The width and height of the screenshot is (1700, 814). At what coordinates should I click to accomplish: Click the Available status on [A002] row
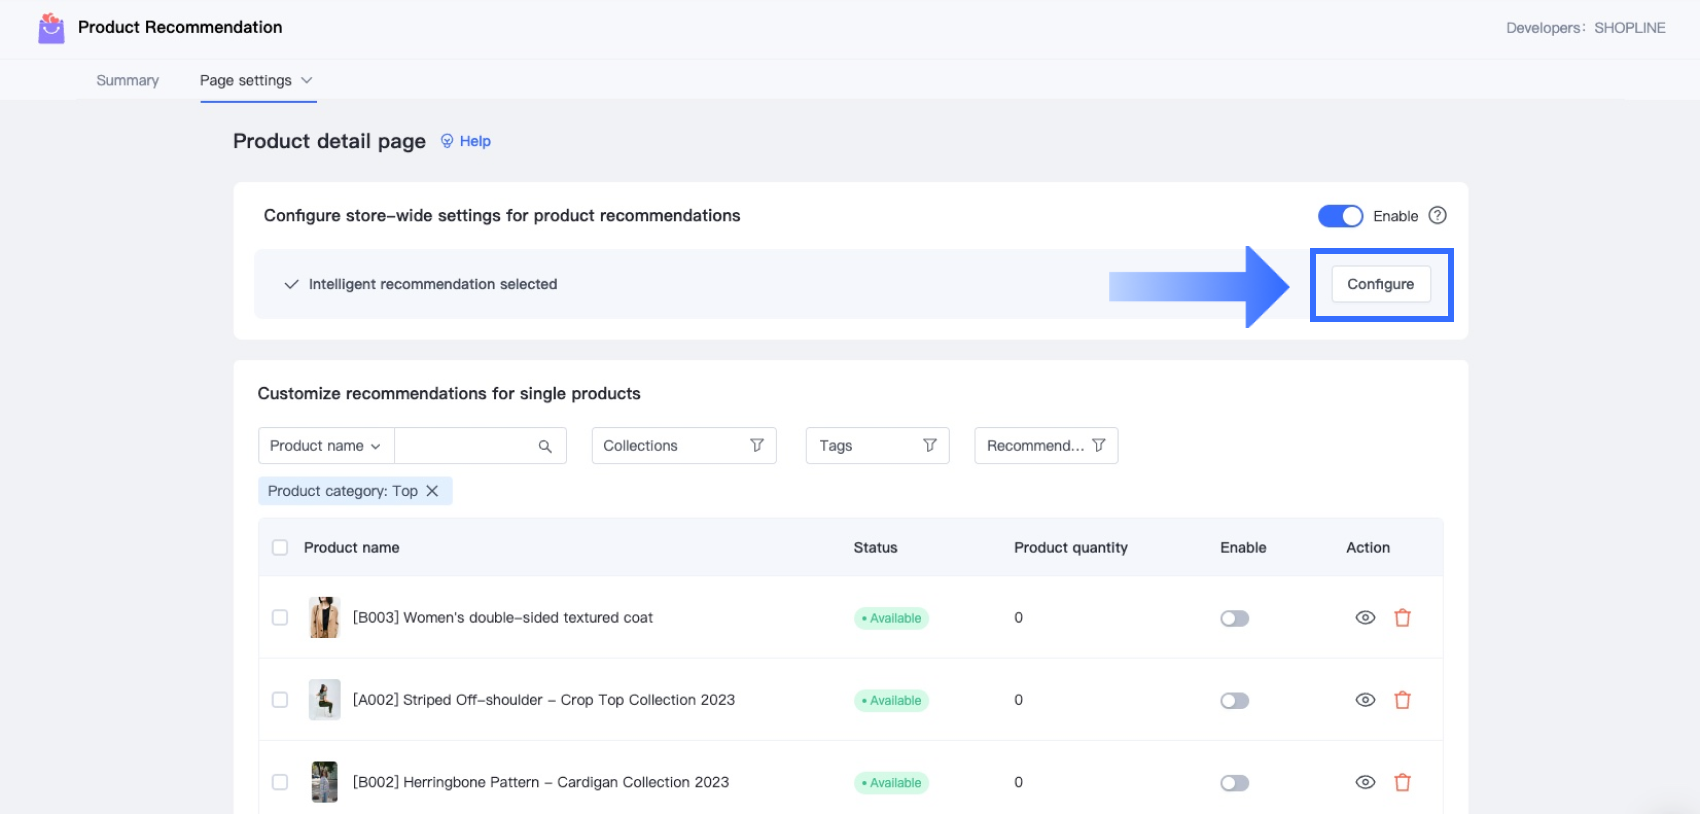(891, 700)
